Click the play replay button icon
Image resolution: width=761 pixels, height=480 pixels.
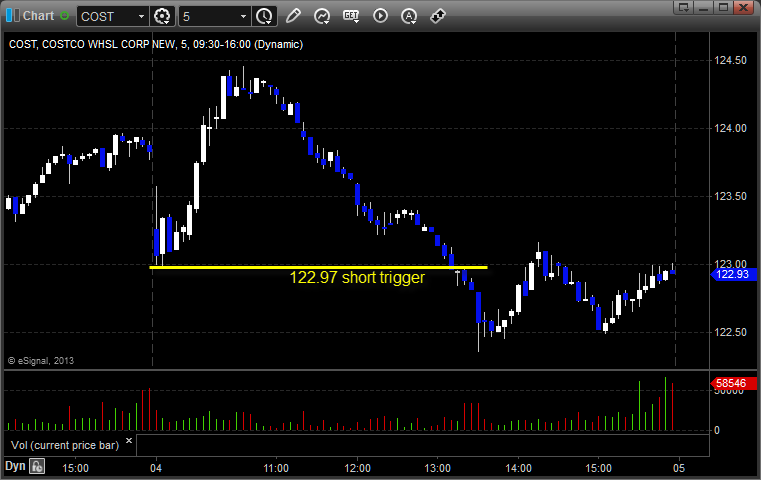(x=380, y=16)
